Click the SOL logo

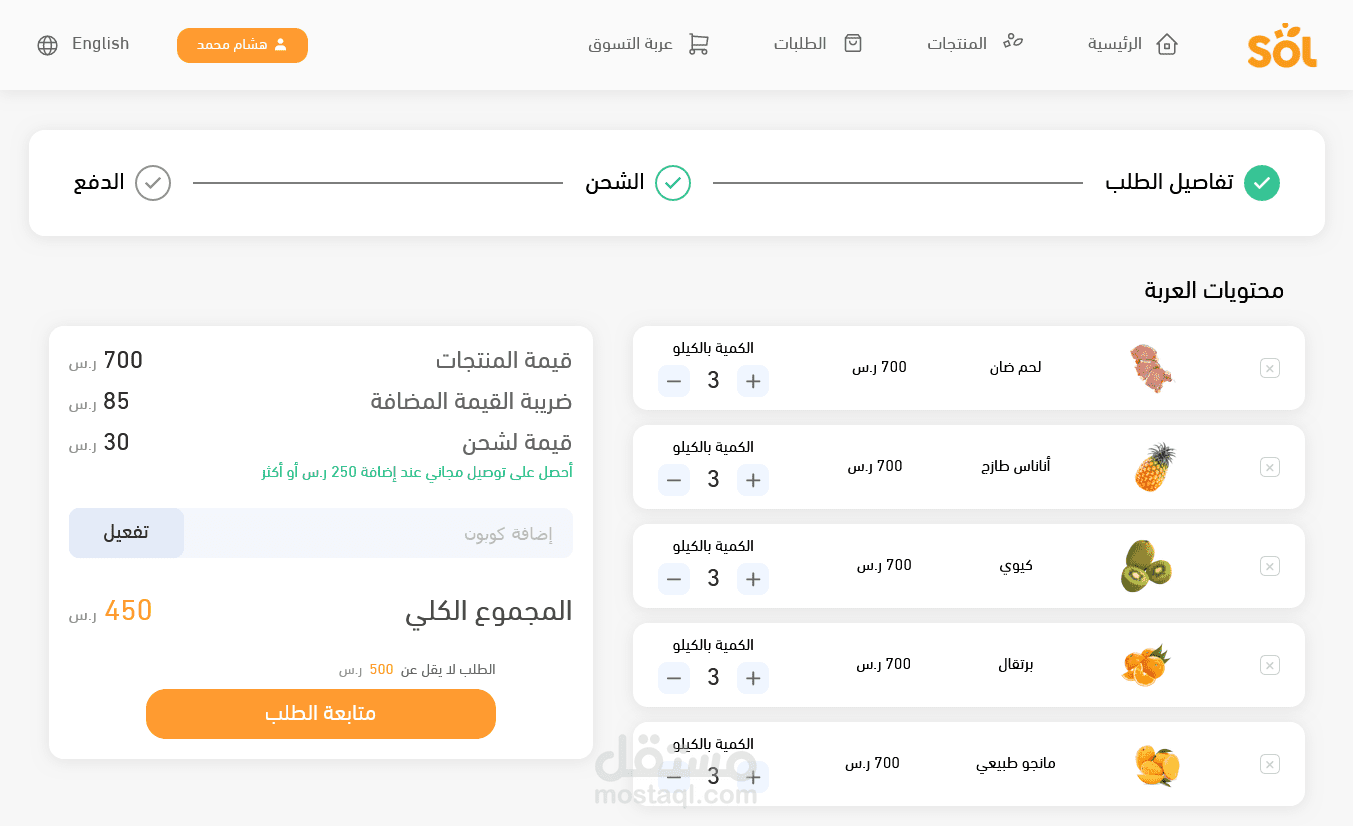pos(1282,45)
